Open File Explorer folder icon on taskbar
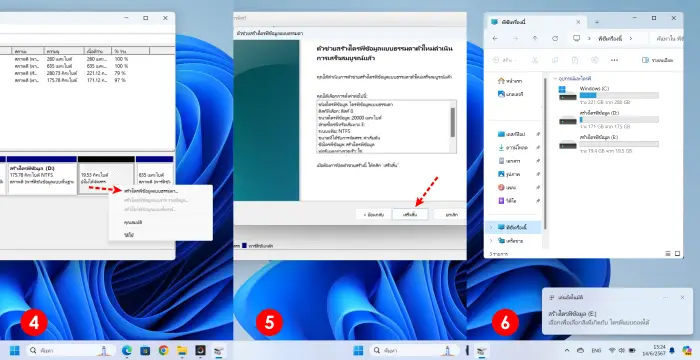This screenshot has height=360, width=700. coord(182,351)
